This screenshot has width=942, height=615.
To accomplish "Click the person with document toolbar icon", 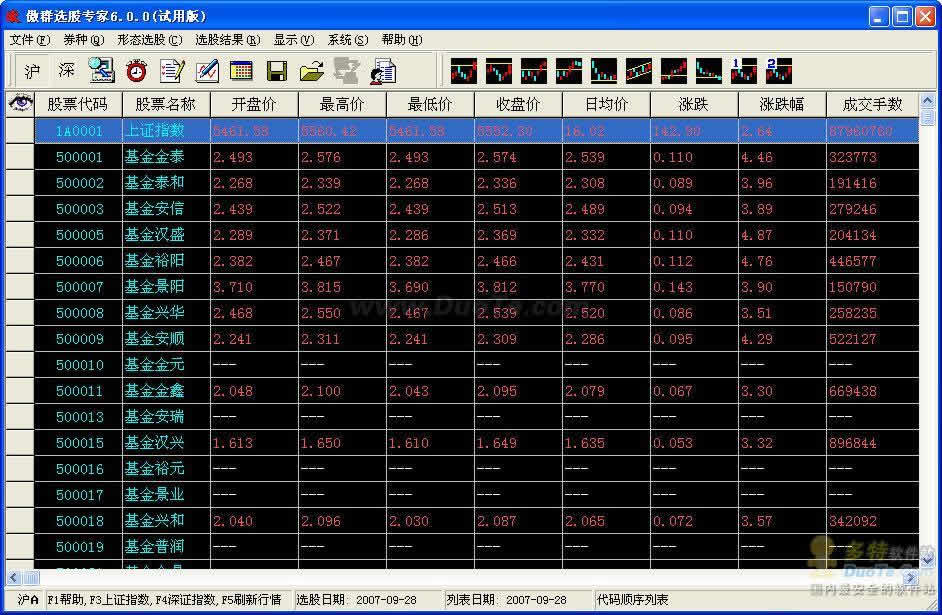I will tap(382, 71).
